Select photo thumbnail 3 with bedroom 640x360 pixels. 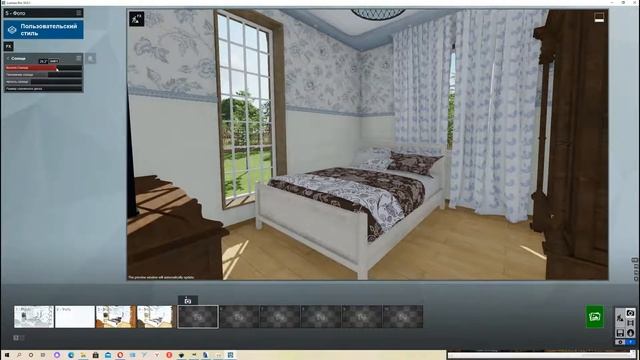pos(116,317)
